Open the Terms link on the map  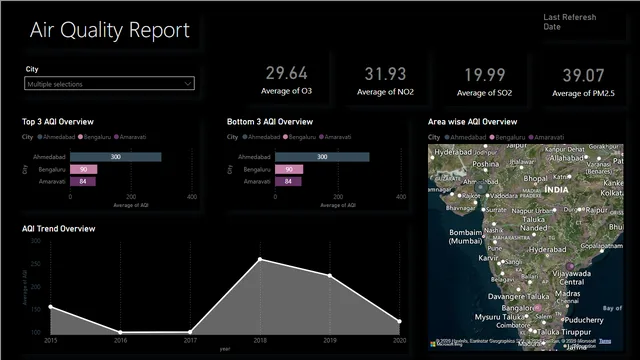[605, 341]
